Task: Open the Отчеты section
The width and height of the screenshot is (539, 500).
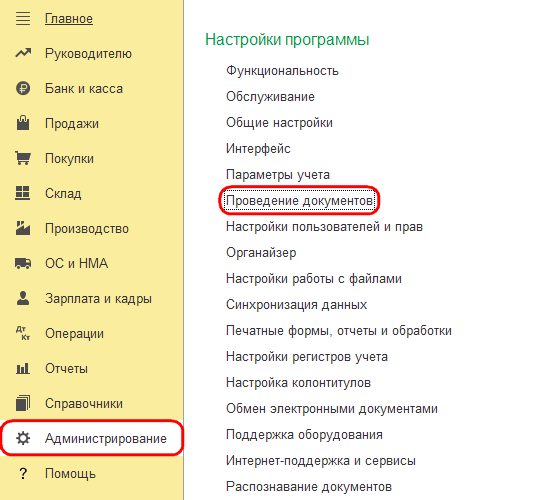Action: 66,369
